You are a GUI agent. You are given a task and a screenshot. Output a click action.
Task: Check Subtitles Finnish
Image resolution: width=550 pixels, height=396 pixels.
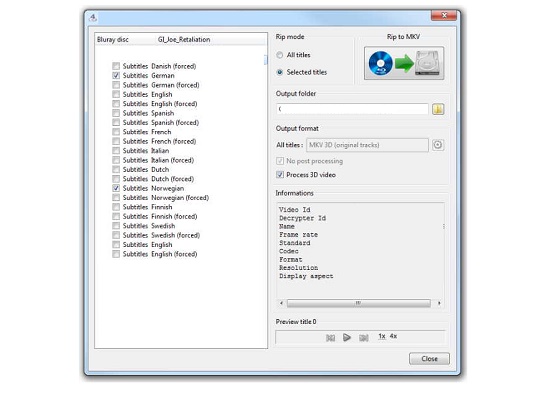click(x=116, y=207)
